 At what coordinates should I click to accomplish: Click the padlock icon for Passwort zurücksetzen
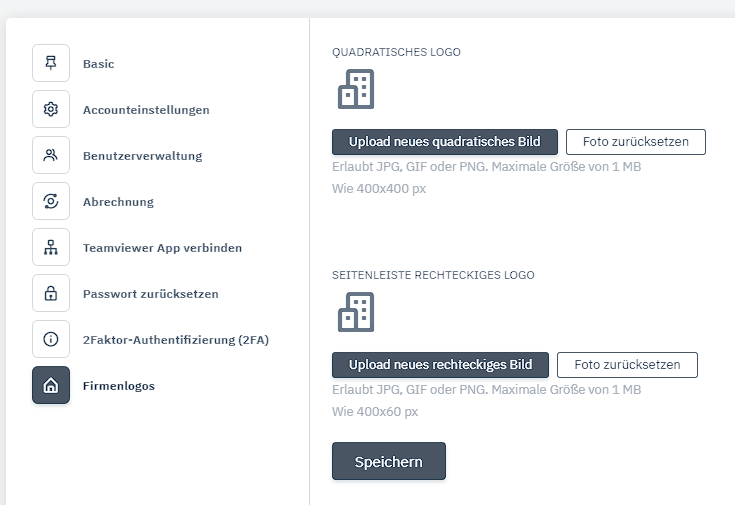[x=51, y=293]
